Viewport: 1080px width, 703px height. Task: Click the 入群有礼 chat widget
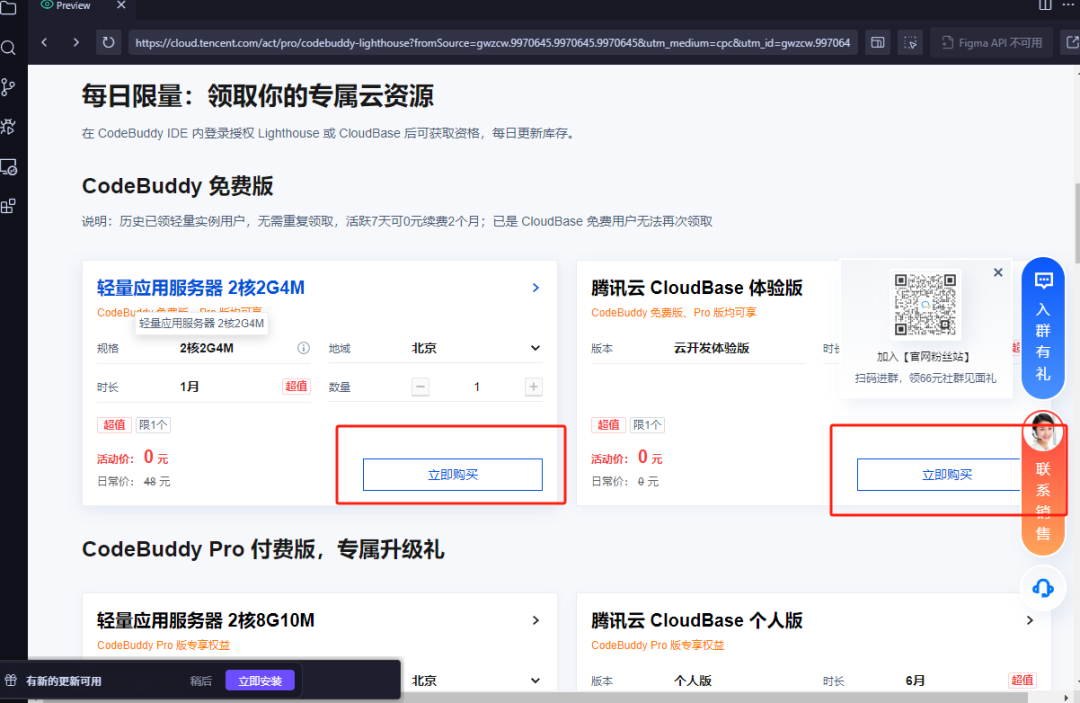pyautogui.click(x=1043, y=328)
